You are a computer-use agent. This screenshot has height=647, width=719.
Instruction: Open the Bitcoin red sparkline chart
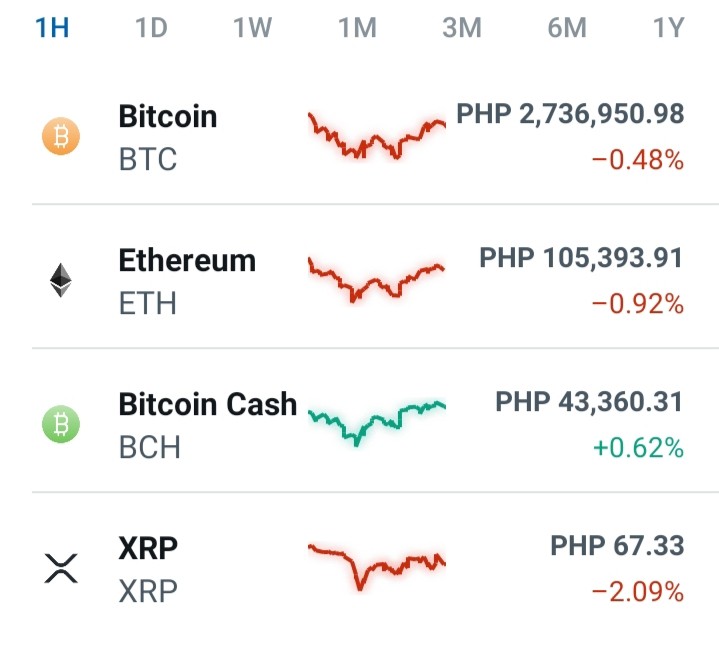[377, 136]
